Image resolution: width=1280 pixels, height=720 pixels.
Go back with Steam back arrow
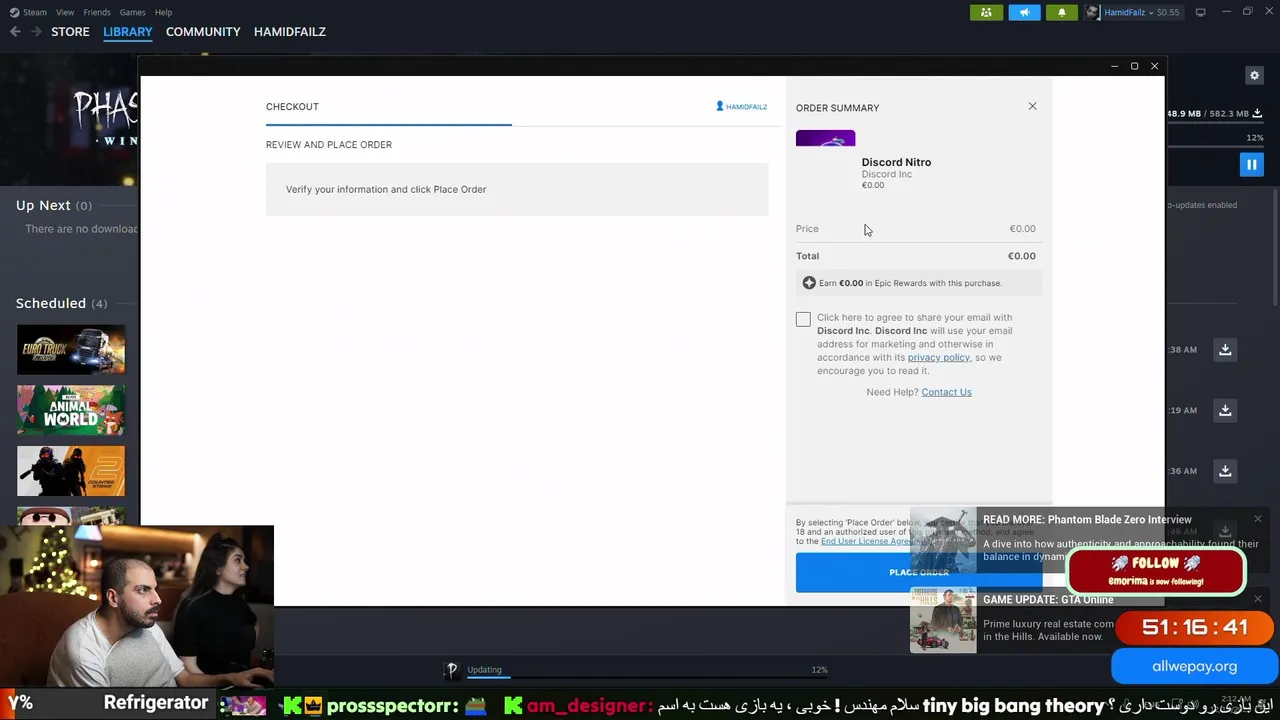[15, 32]
